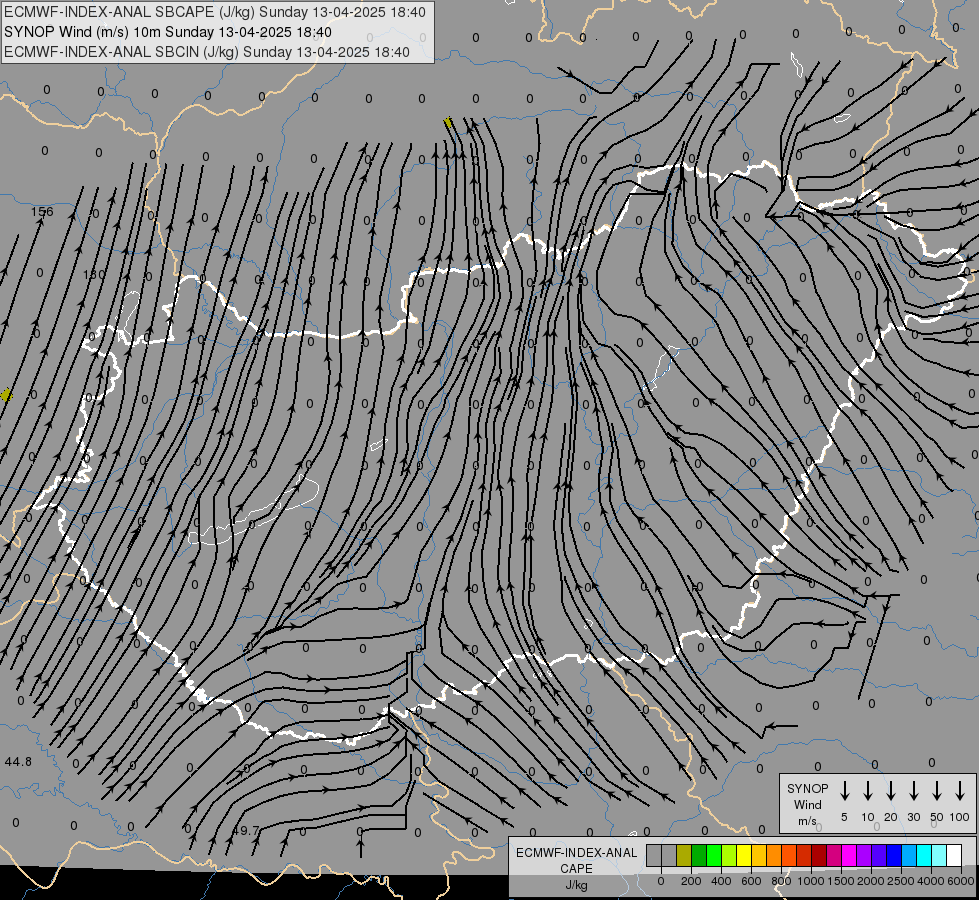Click the wind arrow above the 30 m/s label
The height and width of the screenshot is (900, 979).
point(913,791)
